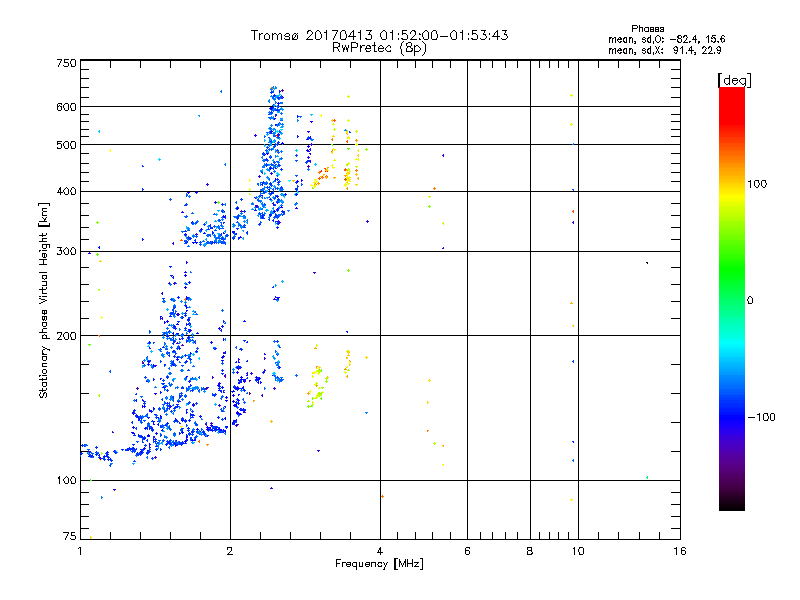The width and height of the screenshot is (800, 600).
Task: Click the x-axis tick label '1'
Action: pos(80,551)
